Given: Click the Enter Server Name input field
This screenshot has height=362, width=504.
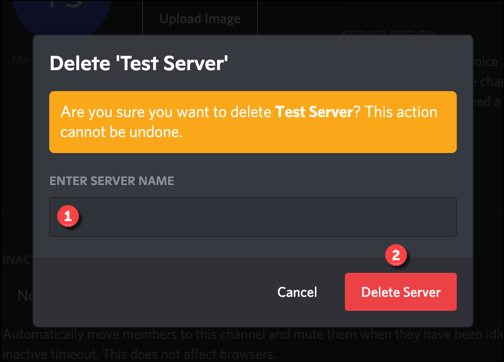Looking at the screenshot, I should [253, 217].
